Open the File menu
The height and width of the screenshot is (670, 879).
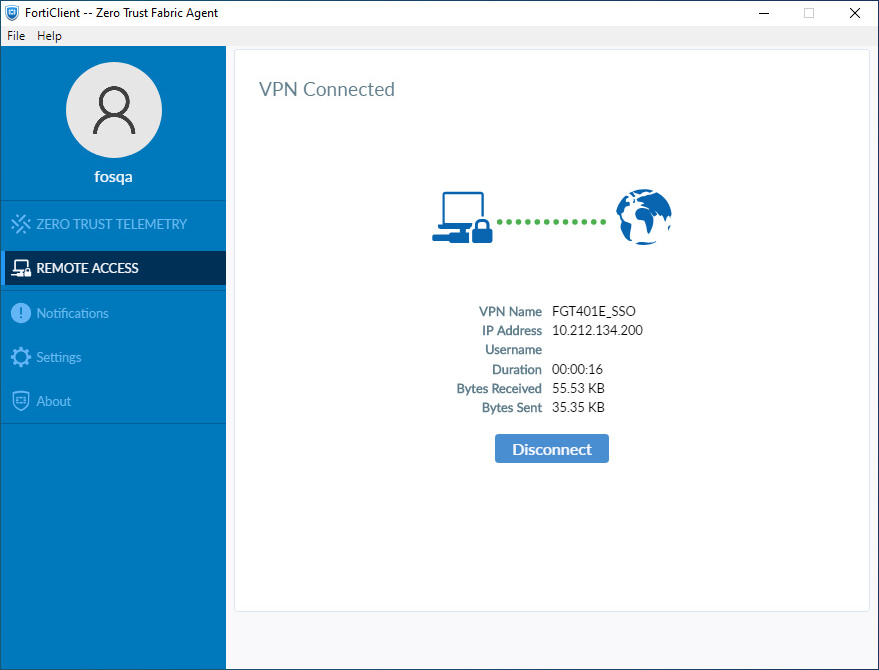click(15, 35)
